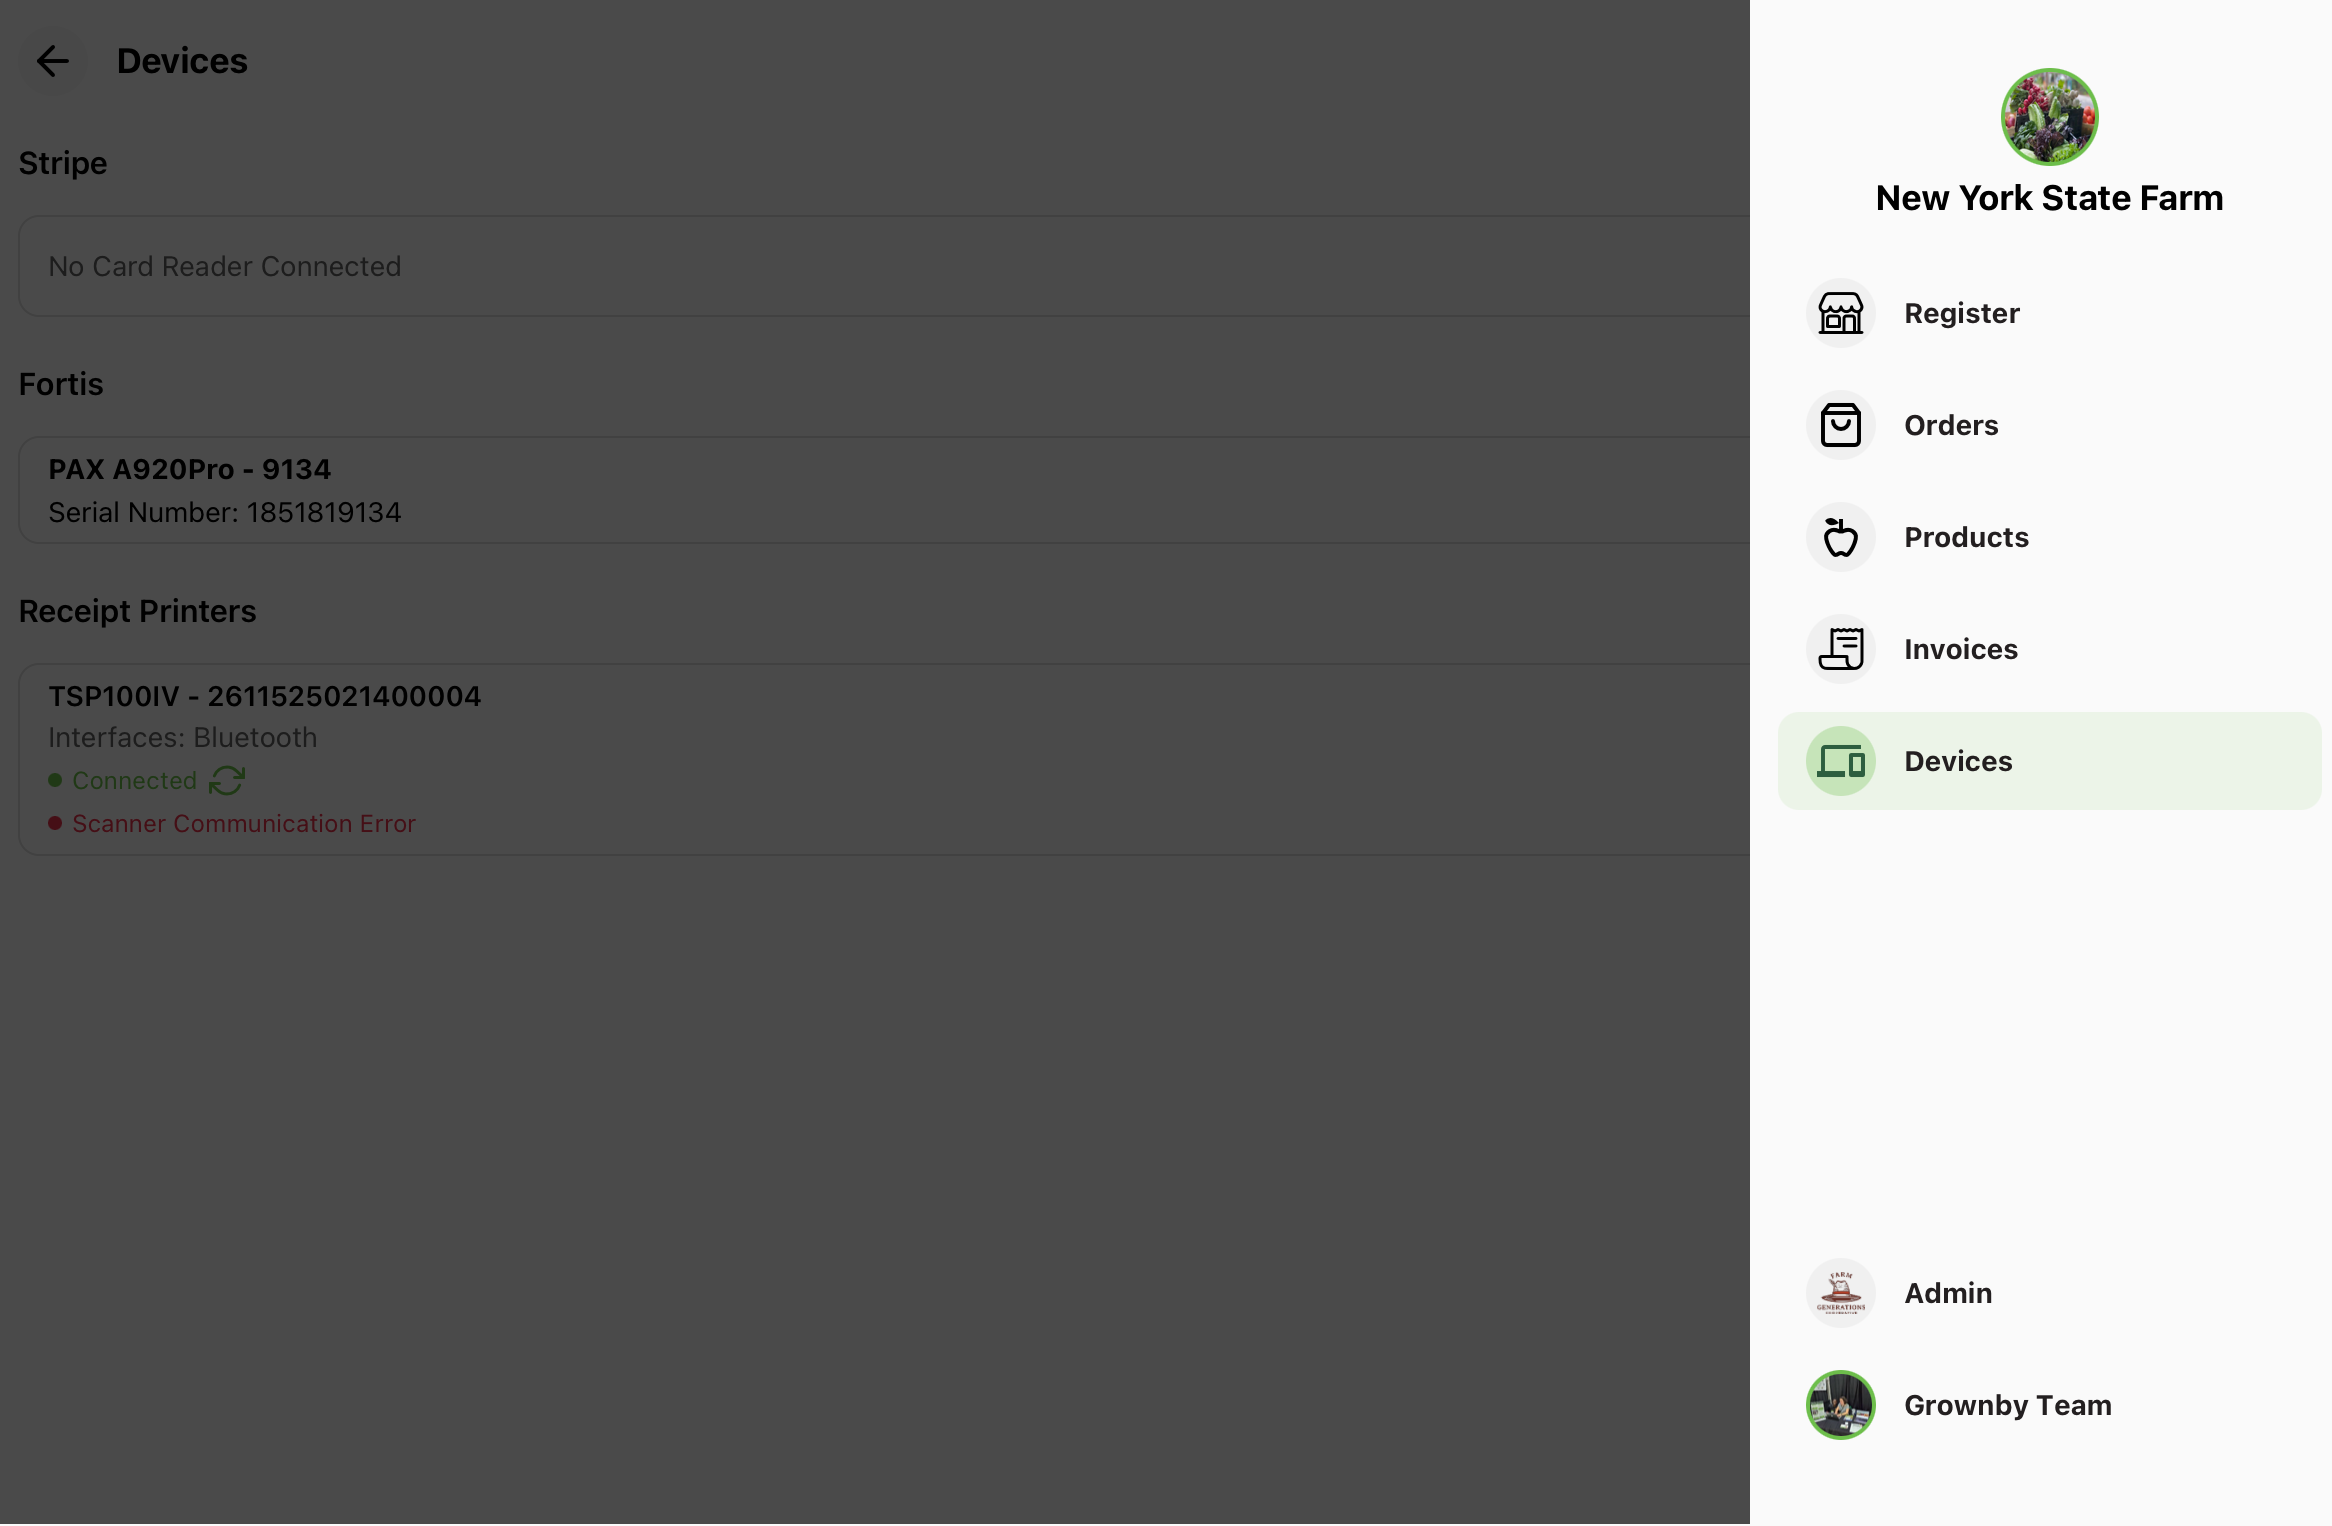Open the TSP100IV receipt printer card
The height and width of the screenshot is (1526, 2332).
tap(884, 760)
